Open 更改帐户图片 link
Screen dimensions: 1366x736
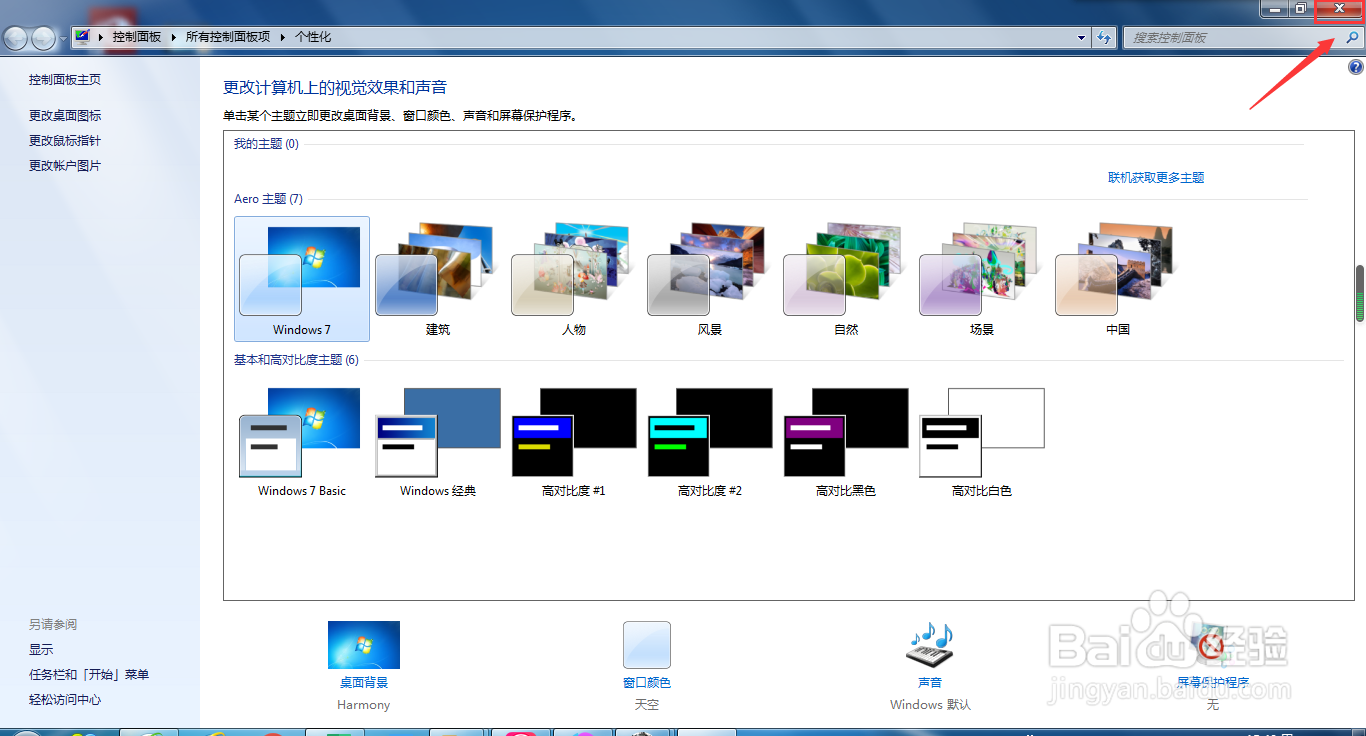[x=65, y=166]
